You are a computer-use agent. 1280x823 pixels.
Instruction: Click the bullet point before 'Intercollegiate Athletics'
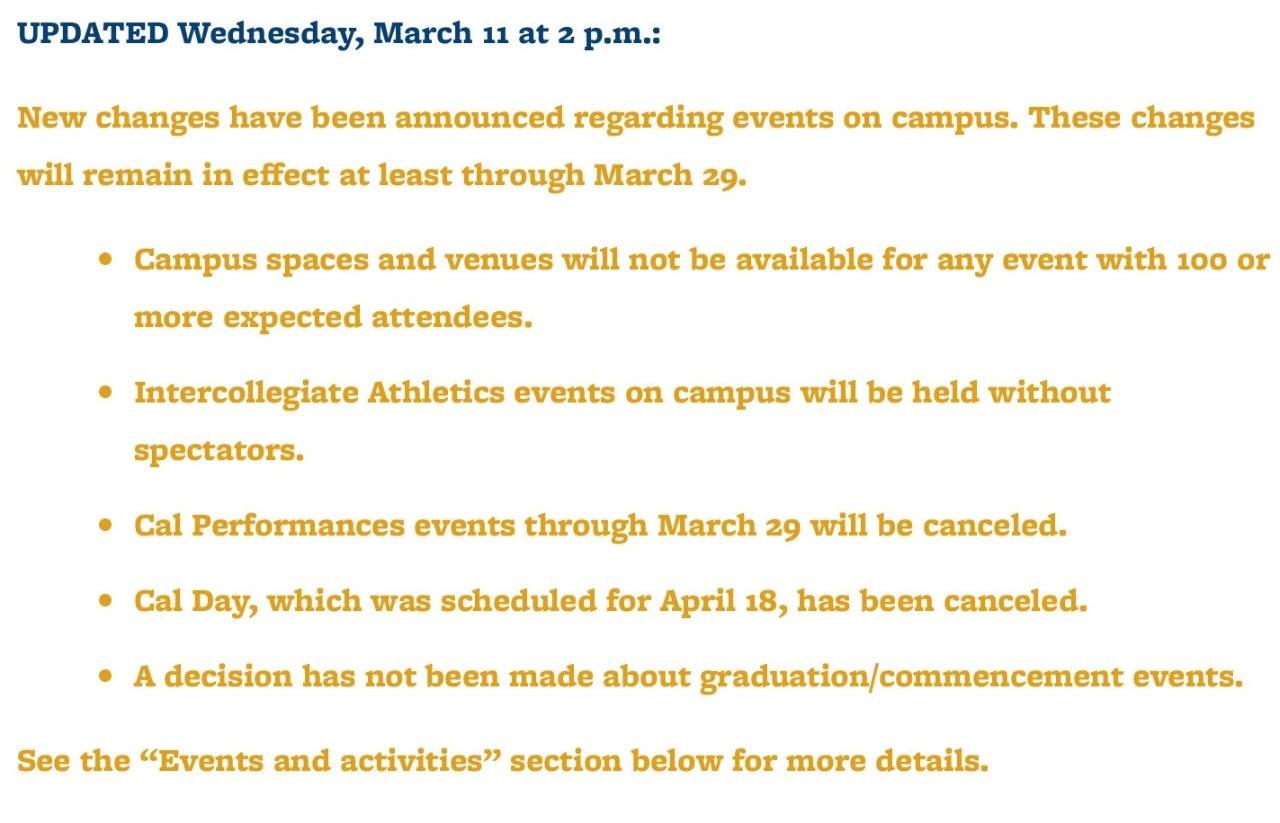pyautogui.click(x=105, y=392)
